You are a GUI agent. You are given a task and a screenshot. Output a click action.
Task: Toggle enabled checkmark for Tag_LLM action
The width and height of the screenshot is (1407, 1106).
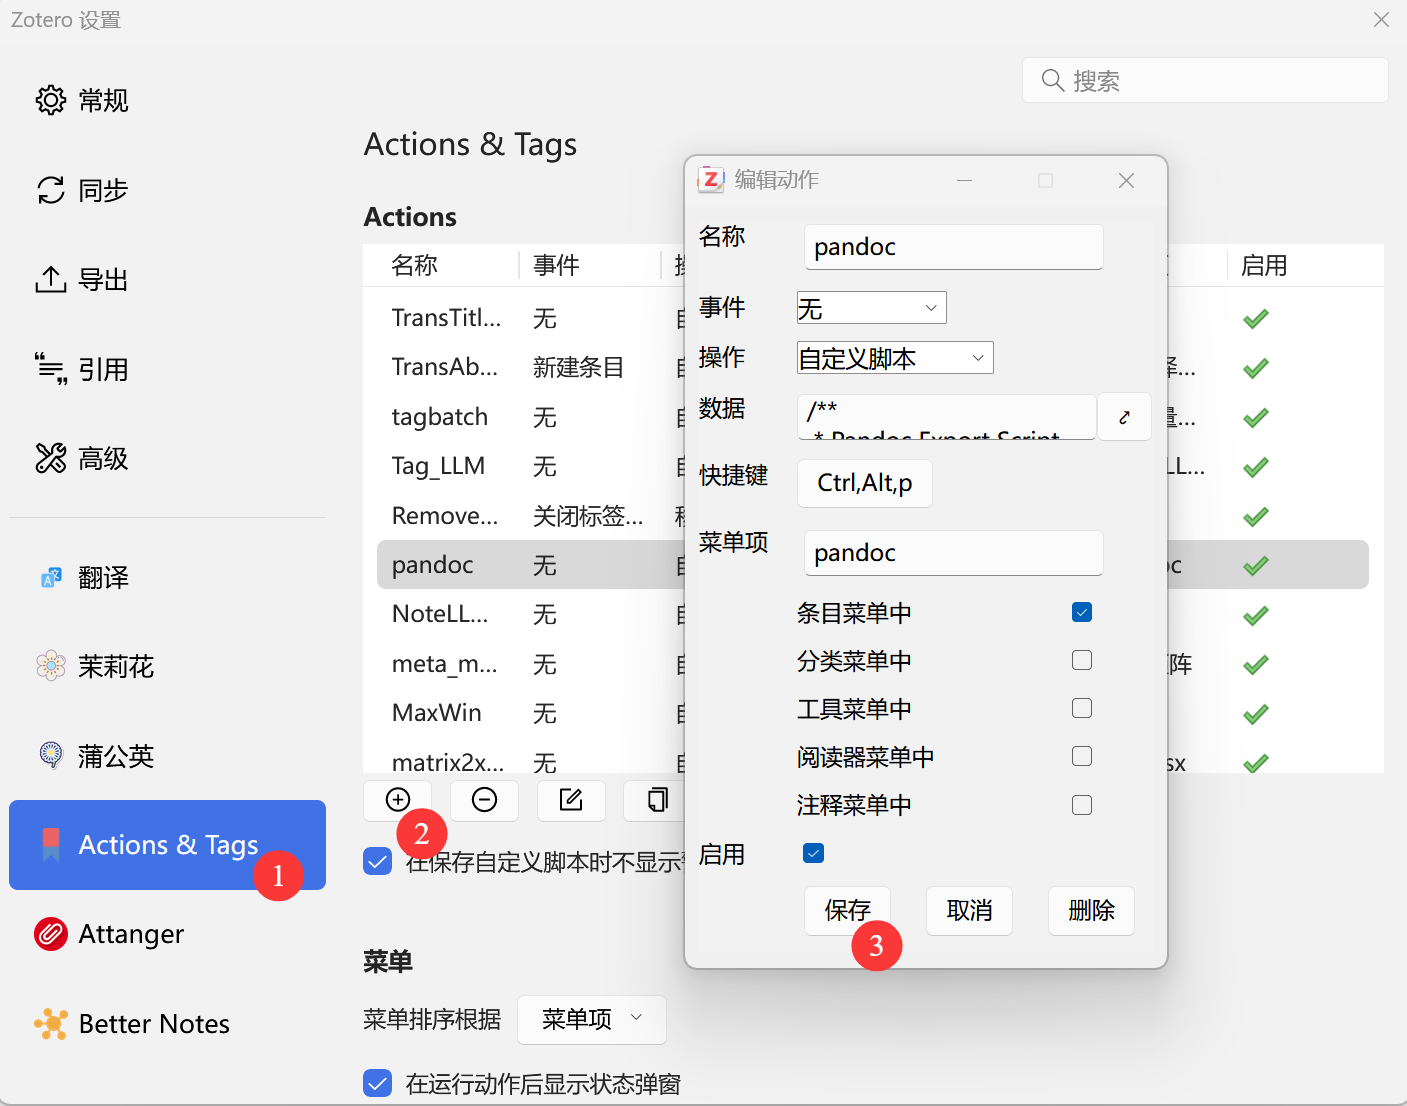coord(1256,467)
